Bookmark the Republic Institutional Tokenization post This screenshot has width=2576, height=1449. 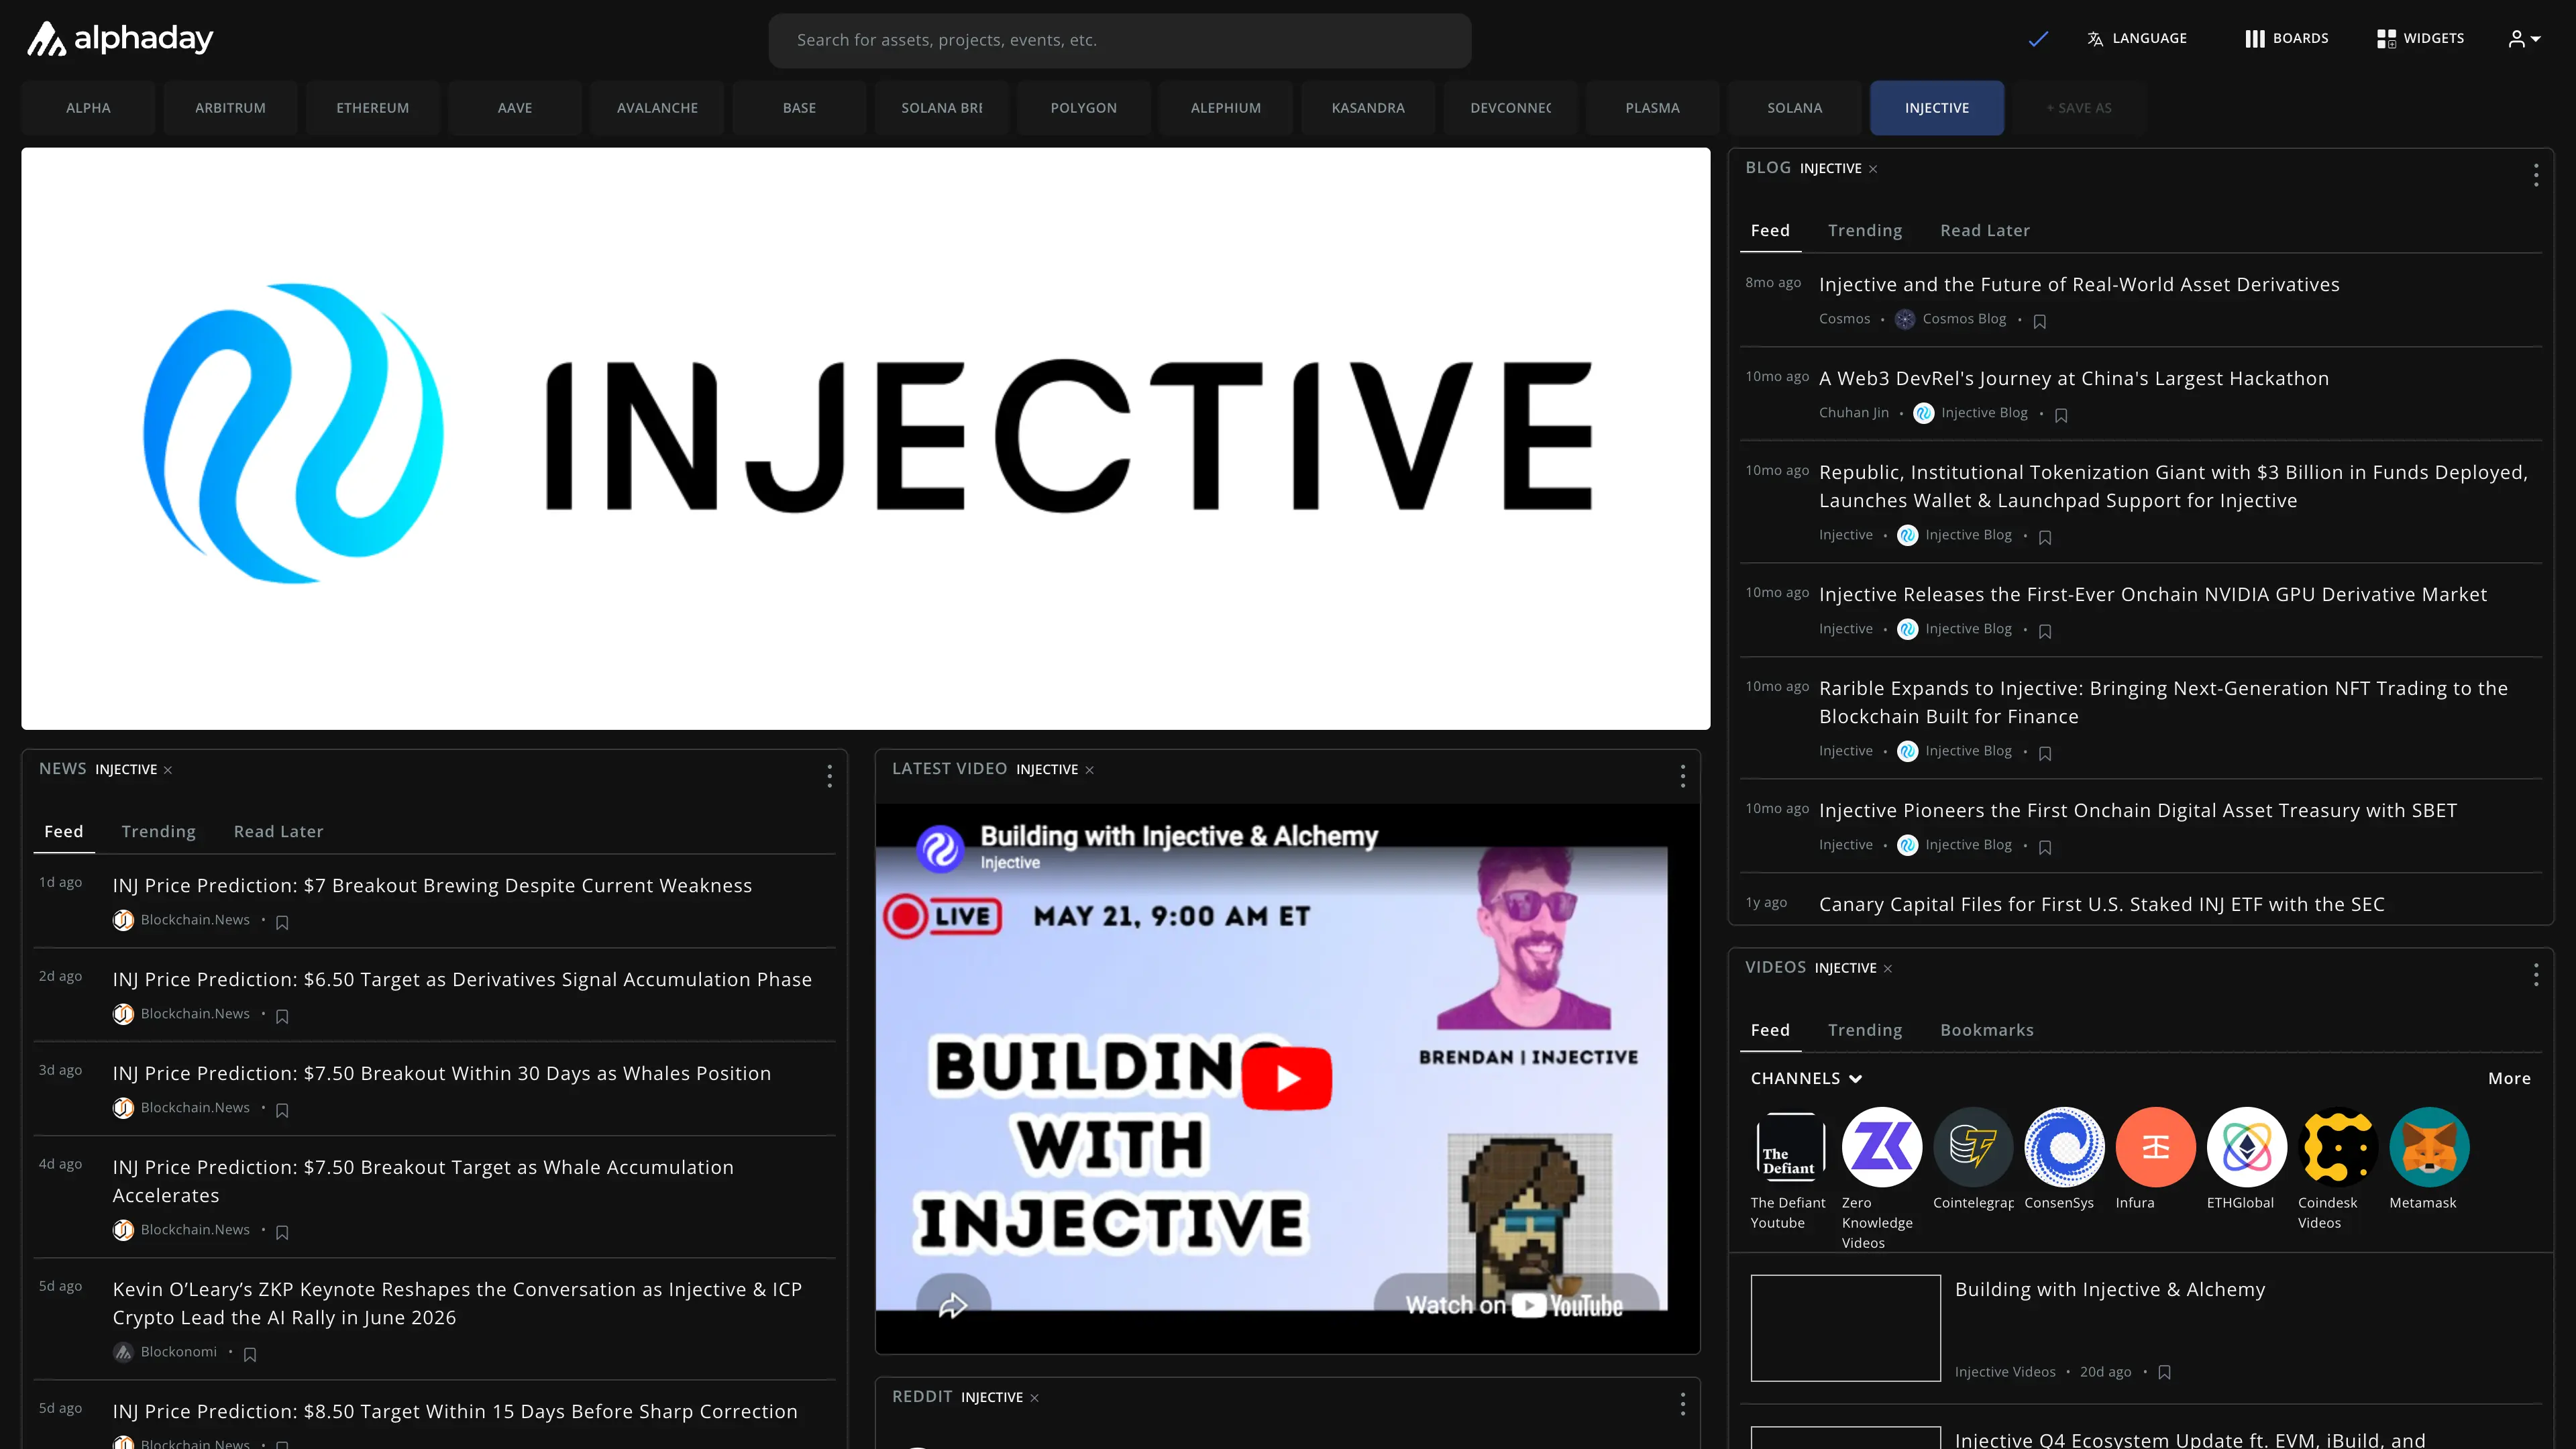[x=2045, y=537]
